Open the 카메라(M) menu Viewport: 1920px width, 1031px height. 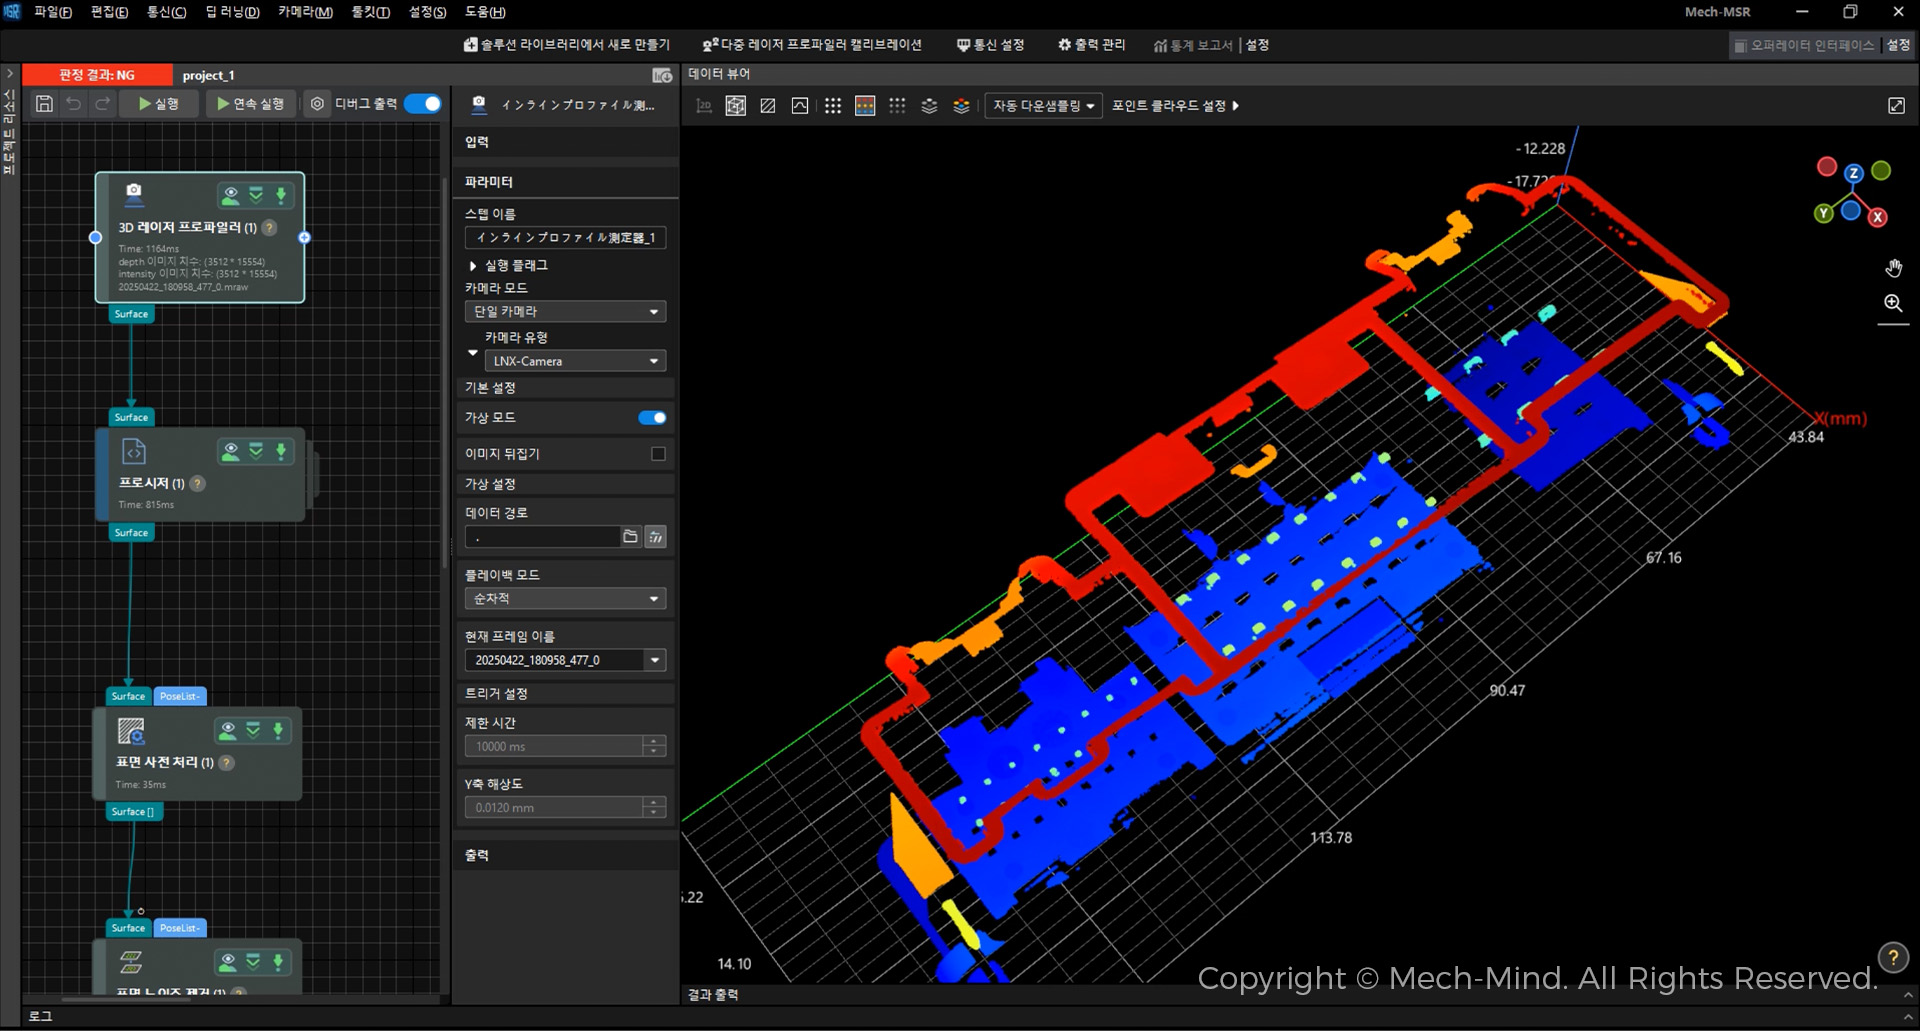(x=305, y=12)
